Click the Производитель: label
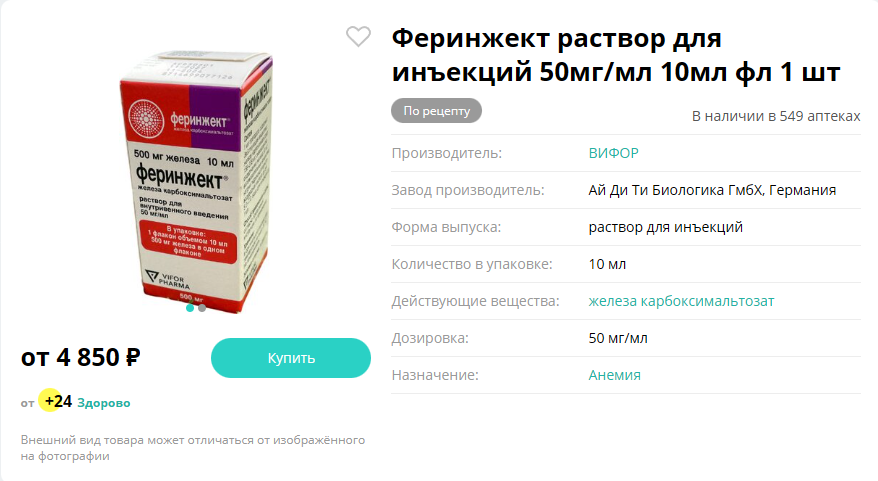The height and width of the screenshot is (481, 878). pos(447,153)
